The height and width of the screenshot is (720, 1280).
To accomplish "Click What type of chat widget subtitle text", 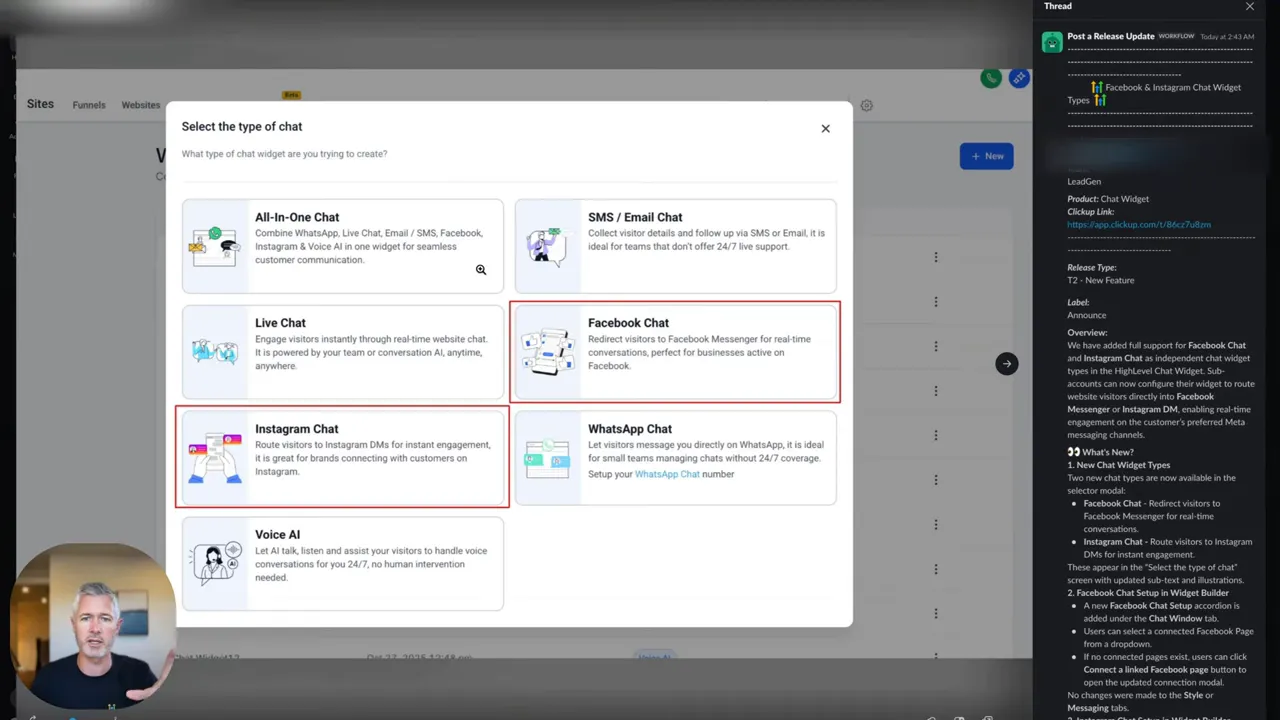I will pos(284,154).
